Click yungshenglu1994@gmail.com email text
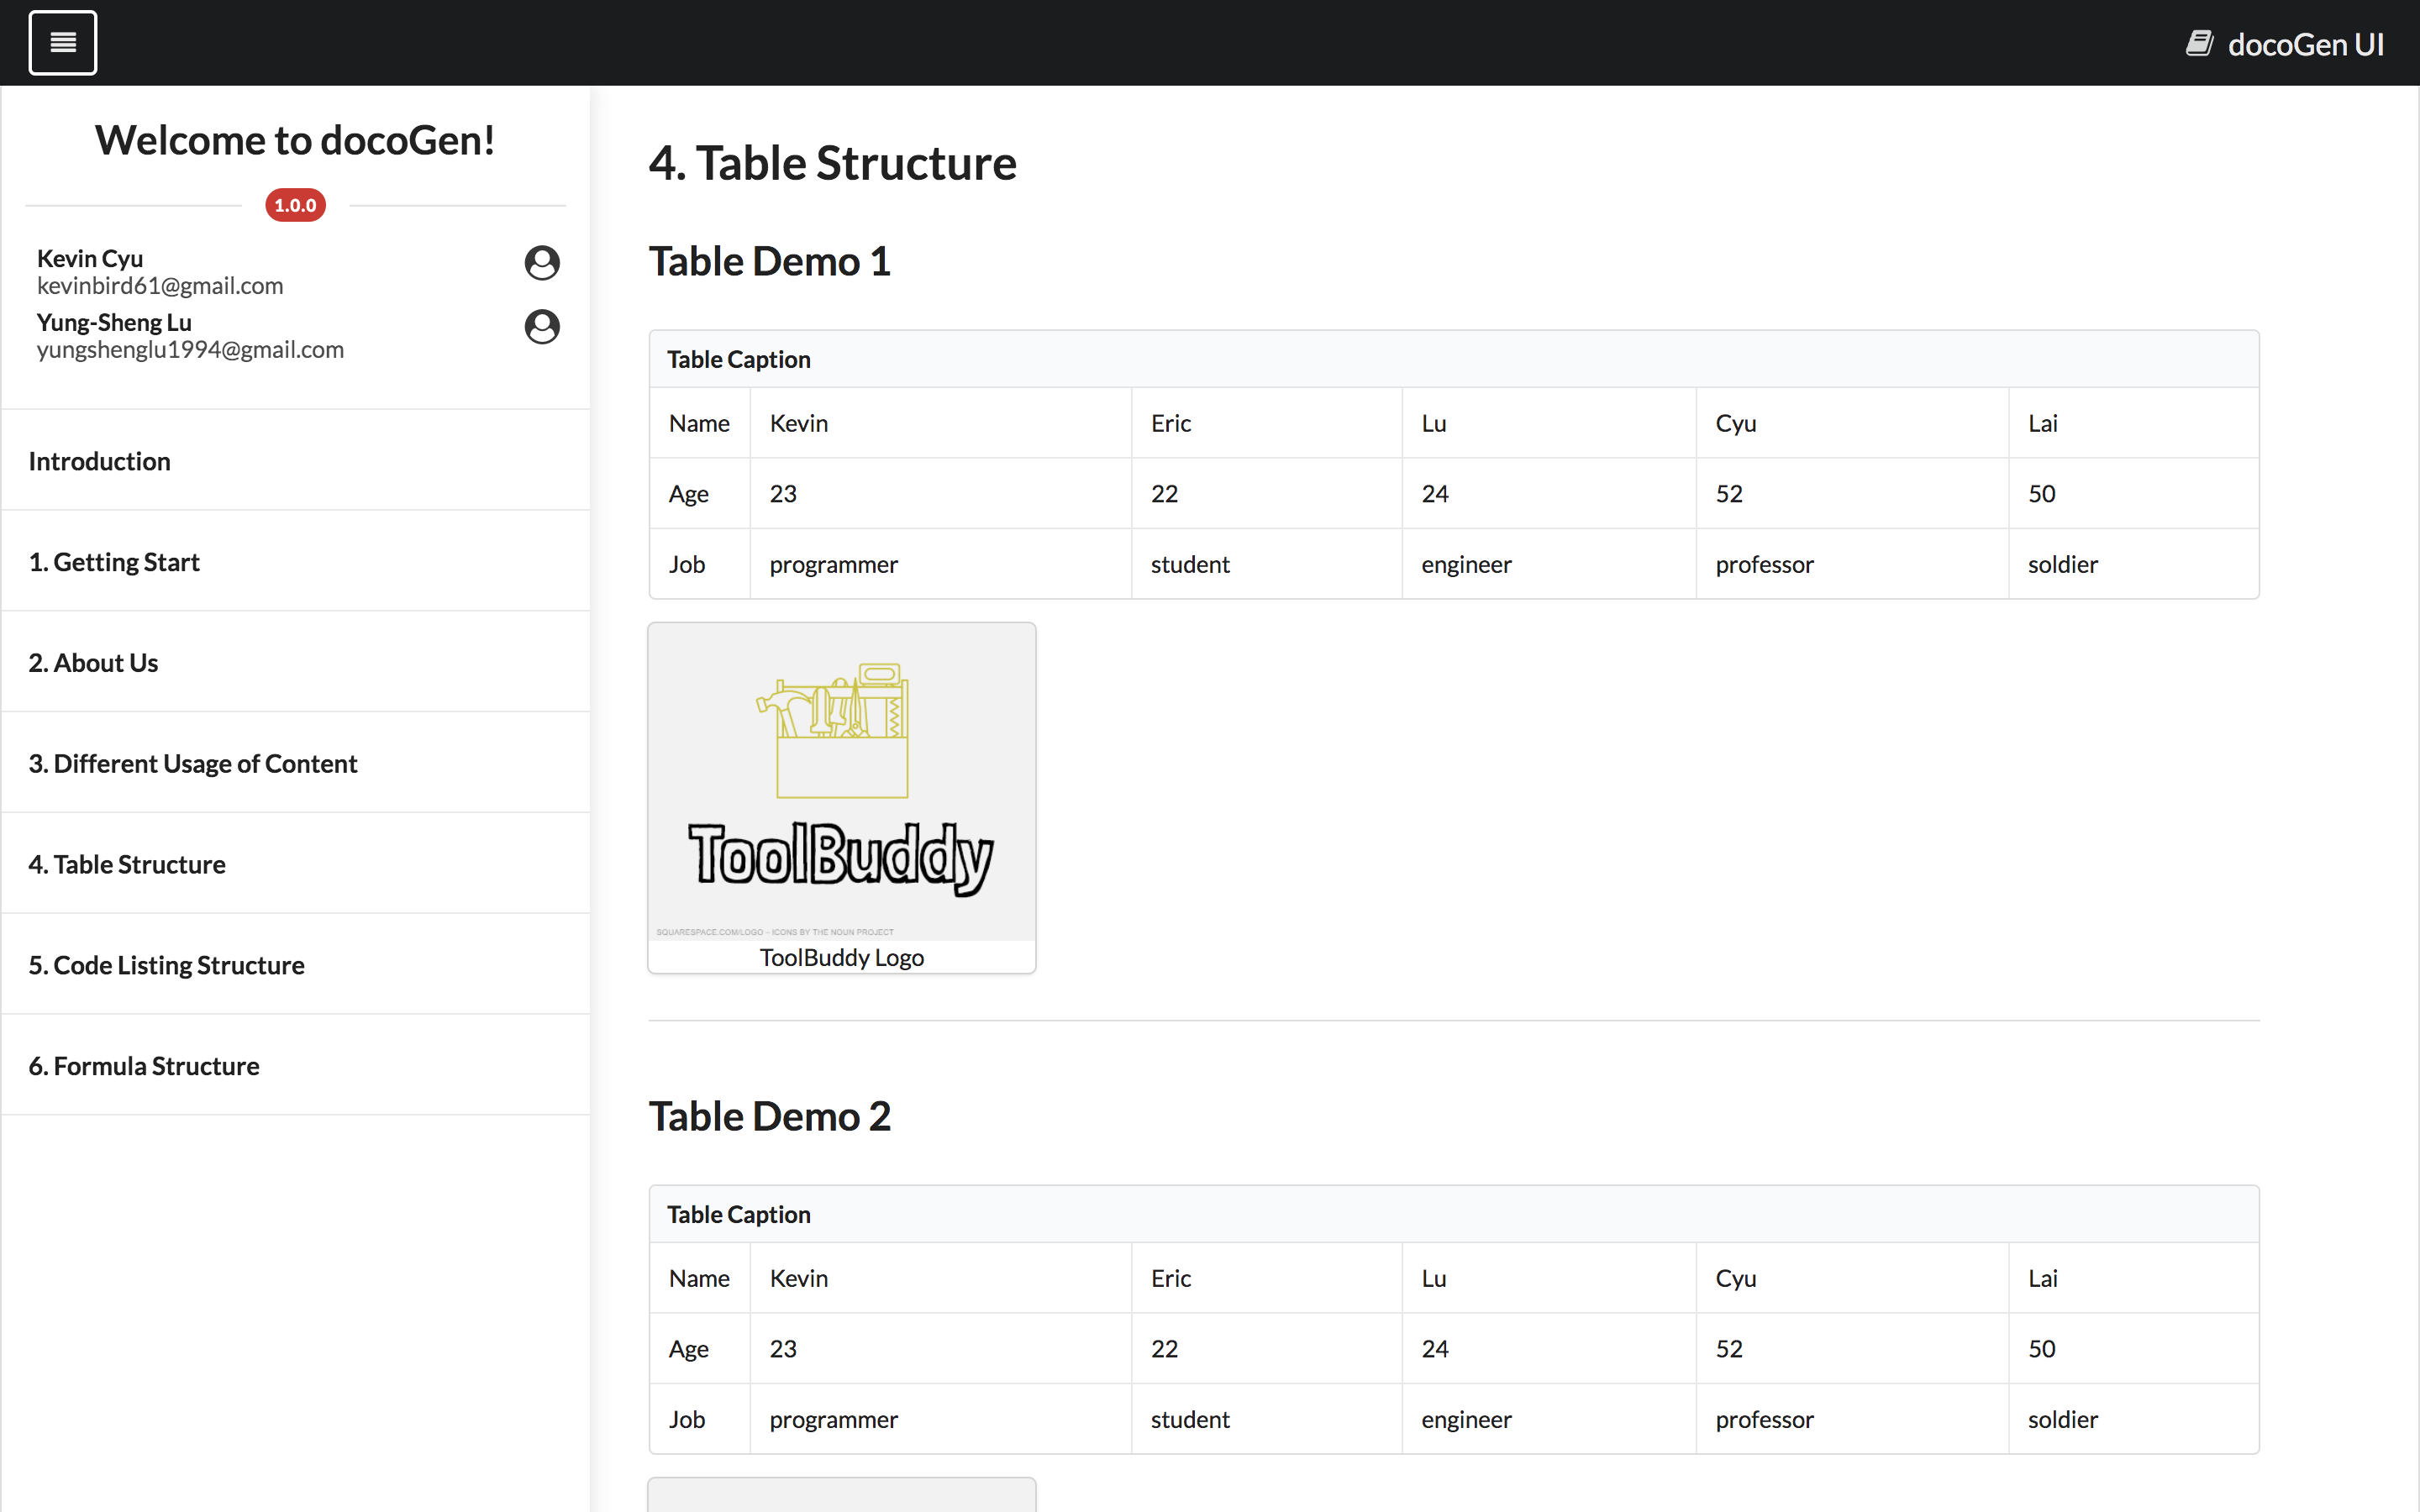The width and height of the screenshot is (2420, 1512). coord(190,350)
